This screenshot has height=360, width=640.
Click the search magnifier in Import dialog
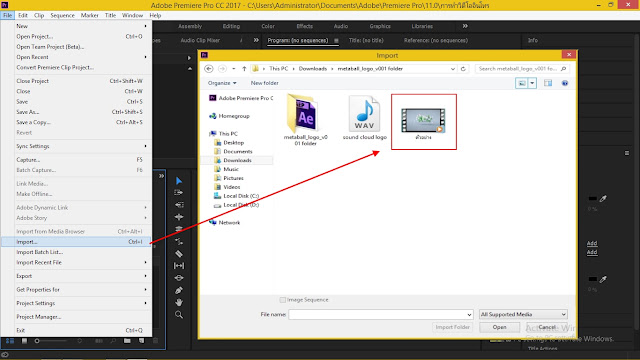coord(564,69)
